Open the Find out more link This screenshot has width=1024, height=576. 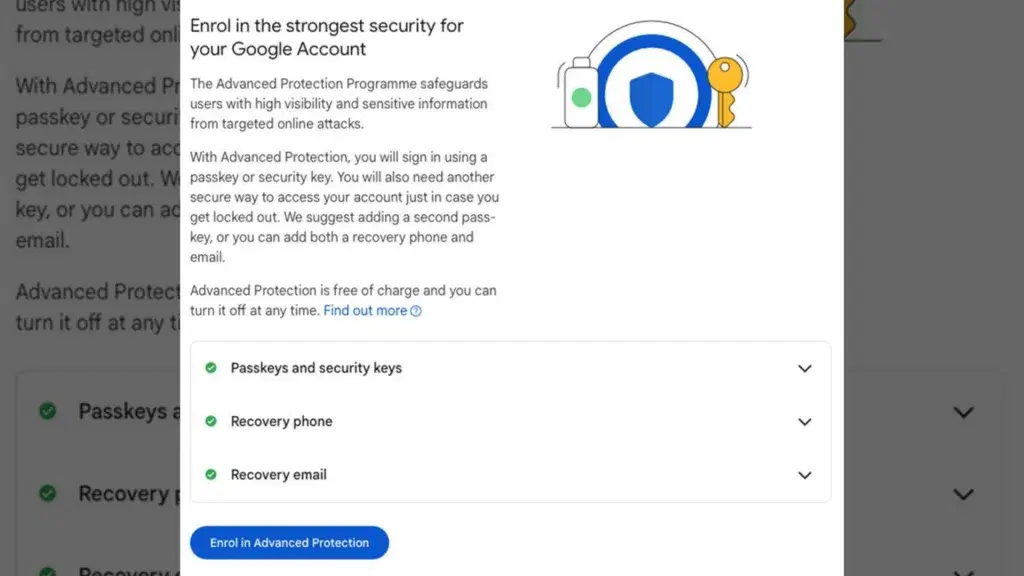(365, 311)
